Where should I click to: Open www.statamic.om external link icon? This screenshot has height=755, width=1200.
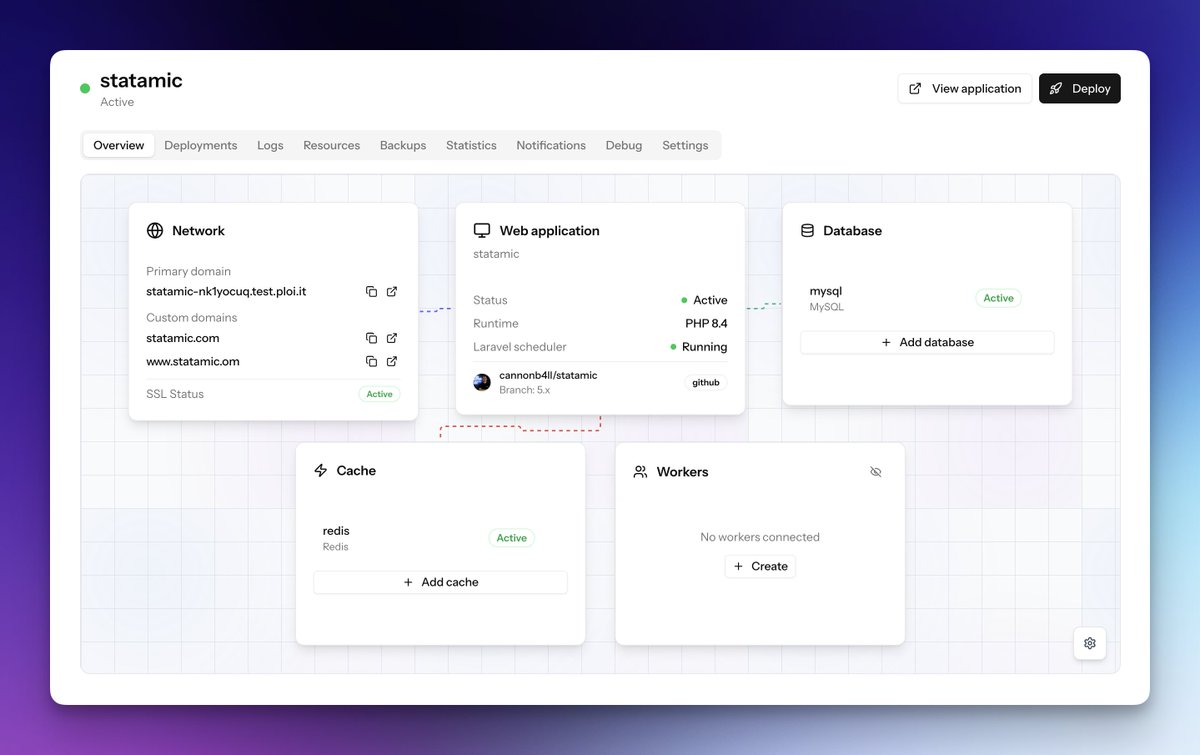[392, 361]
